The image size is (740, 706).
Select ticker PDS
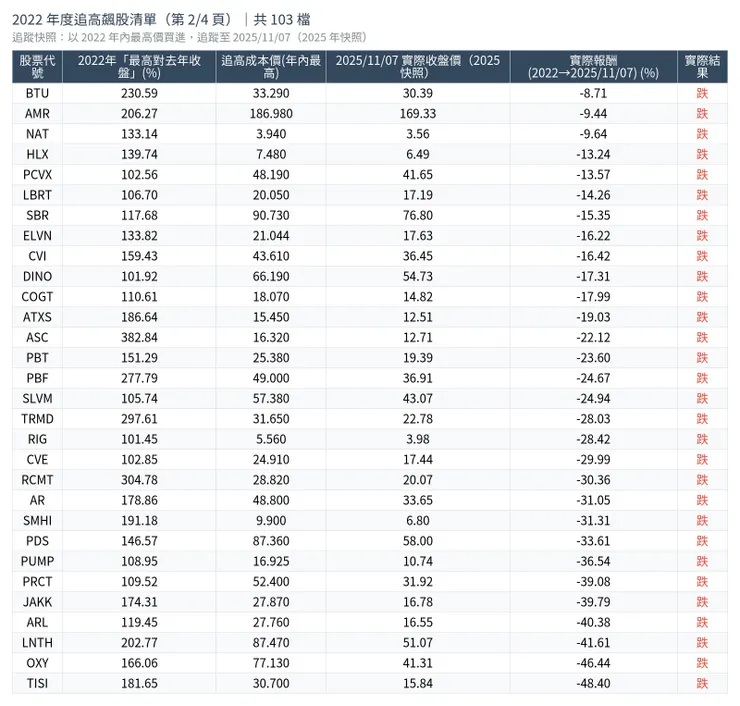tap(37, 541)
